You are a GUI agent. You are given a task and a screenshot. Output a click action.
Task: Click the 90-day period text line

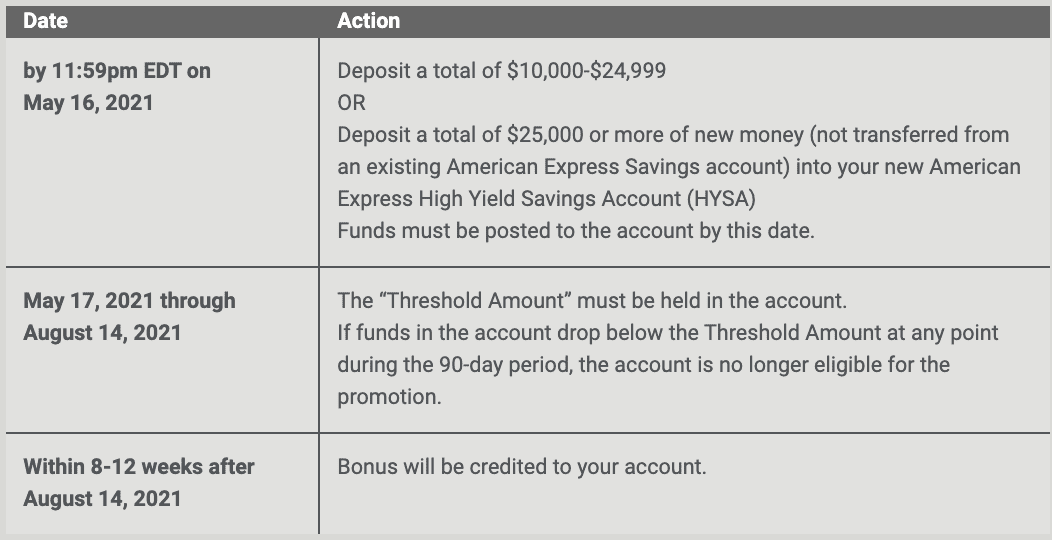pos(643,365)
